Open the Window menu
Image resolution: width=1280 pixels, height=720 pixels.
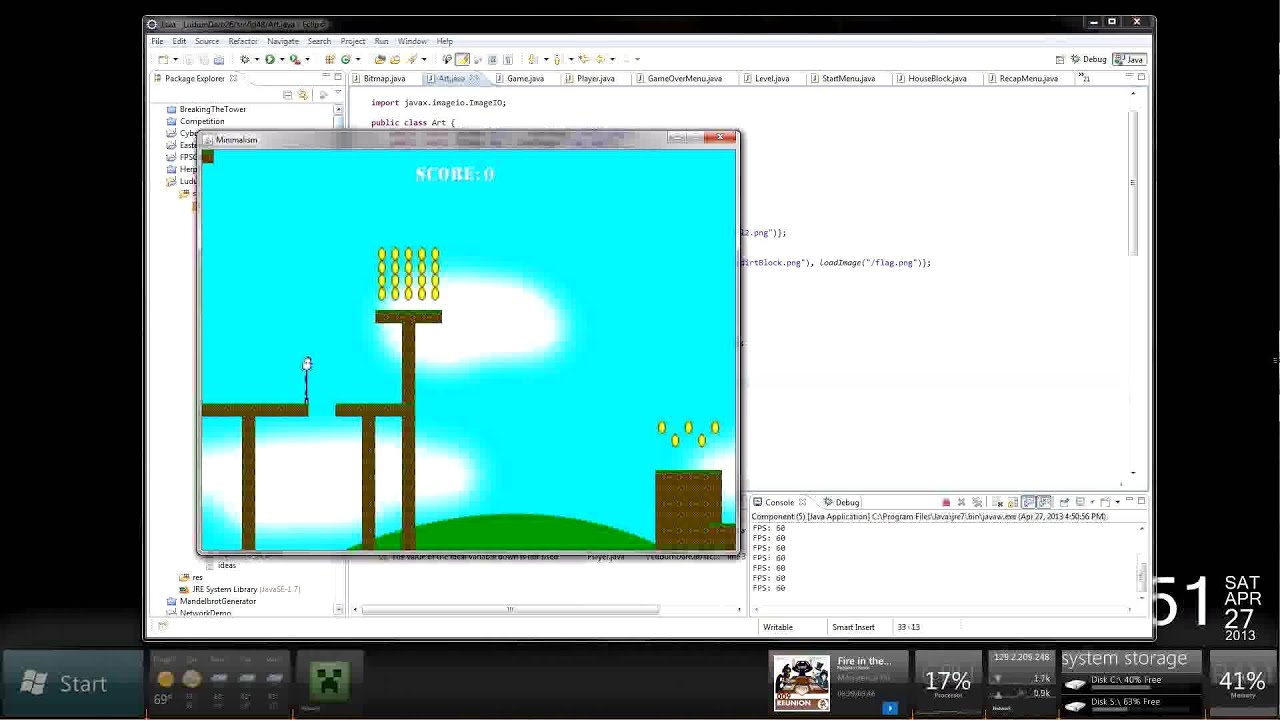tap(412, 41)
